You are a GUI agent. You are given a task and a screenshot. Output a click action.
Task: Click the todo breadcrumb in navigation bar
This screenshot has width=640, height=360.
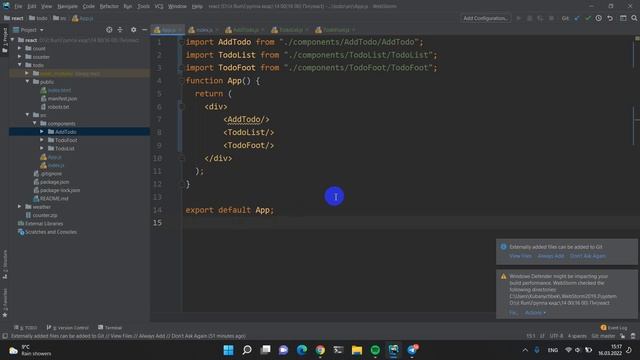(38, 18)
